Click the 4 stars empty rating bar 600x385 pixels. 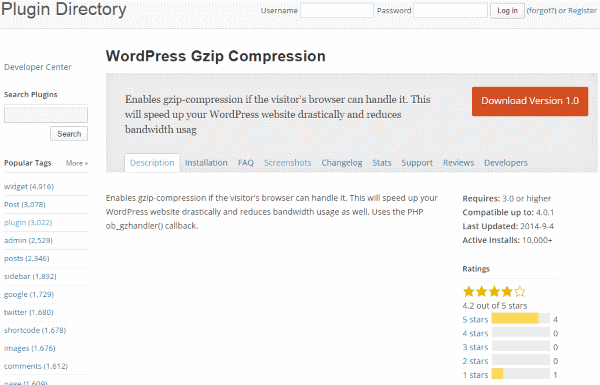pyautogui.click(x=521, y=332)
